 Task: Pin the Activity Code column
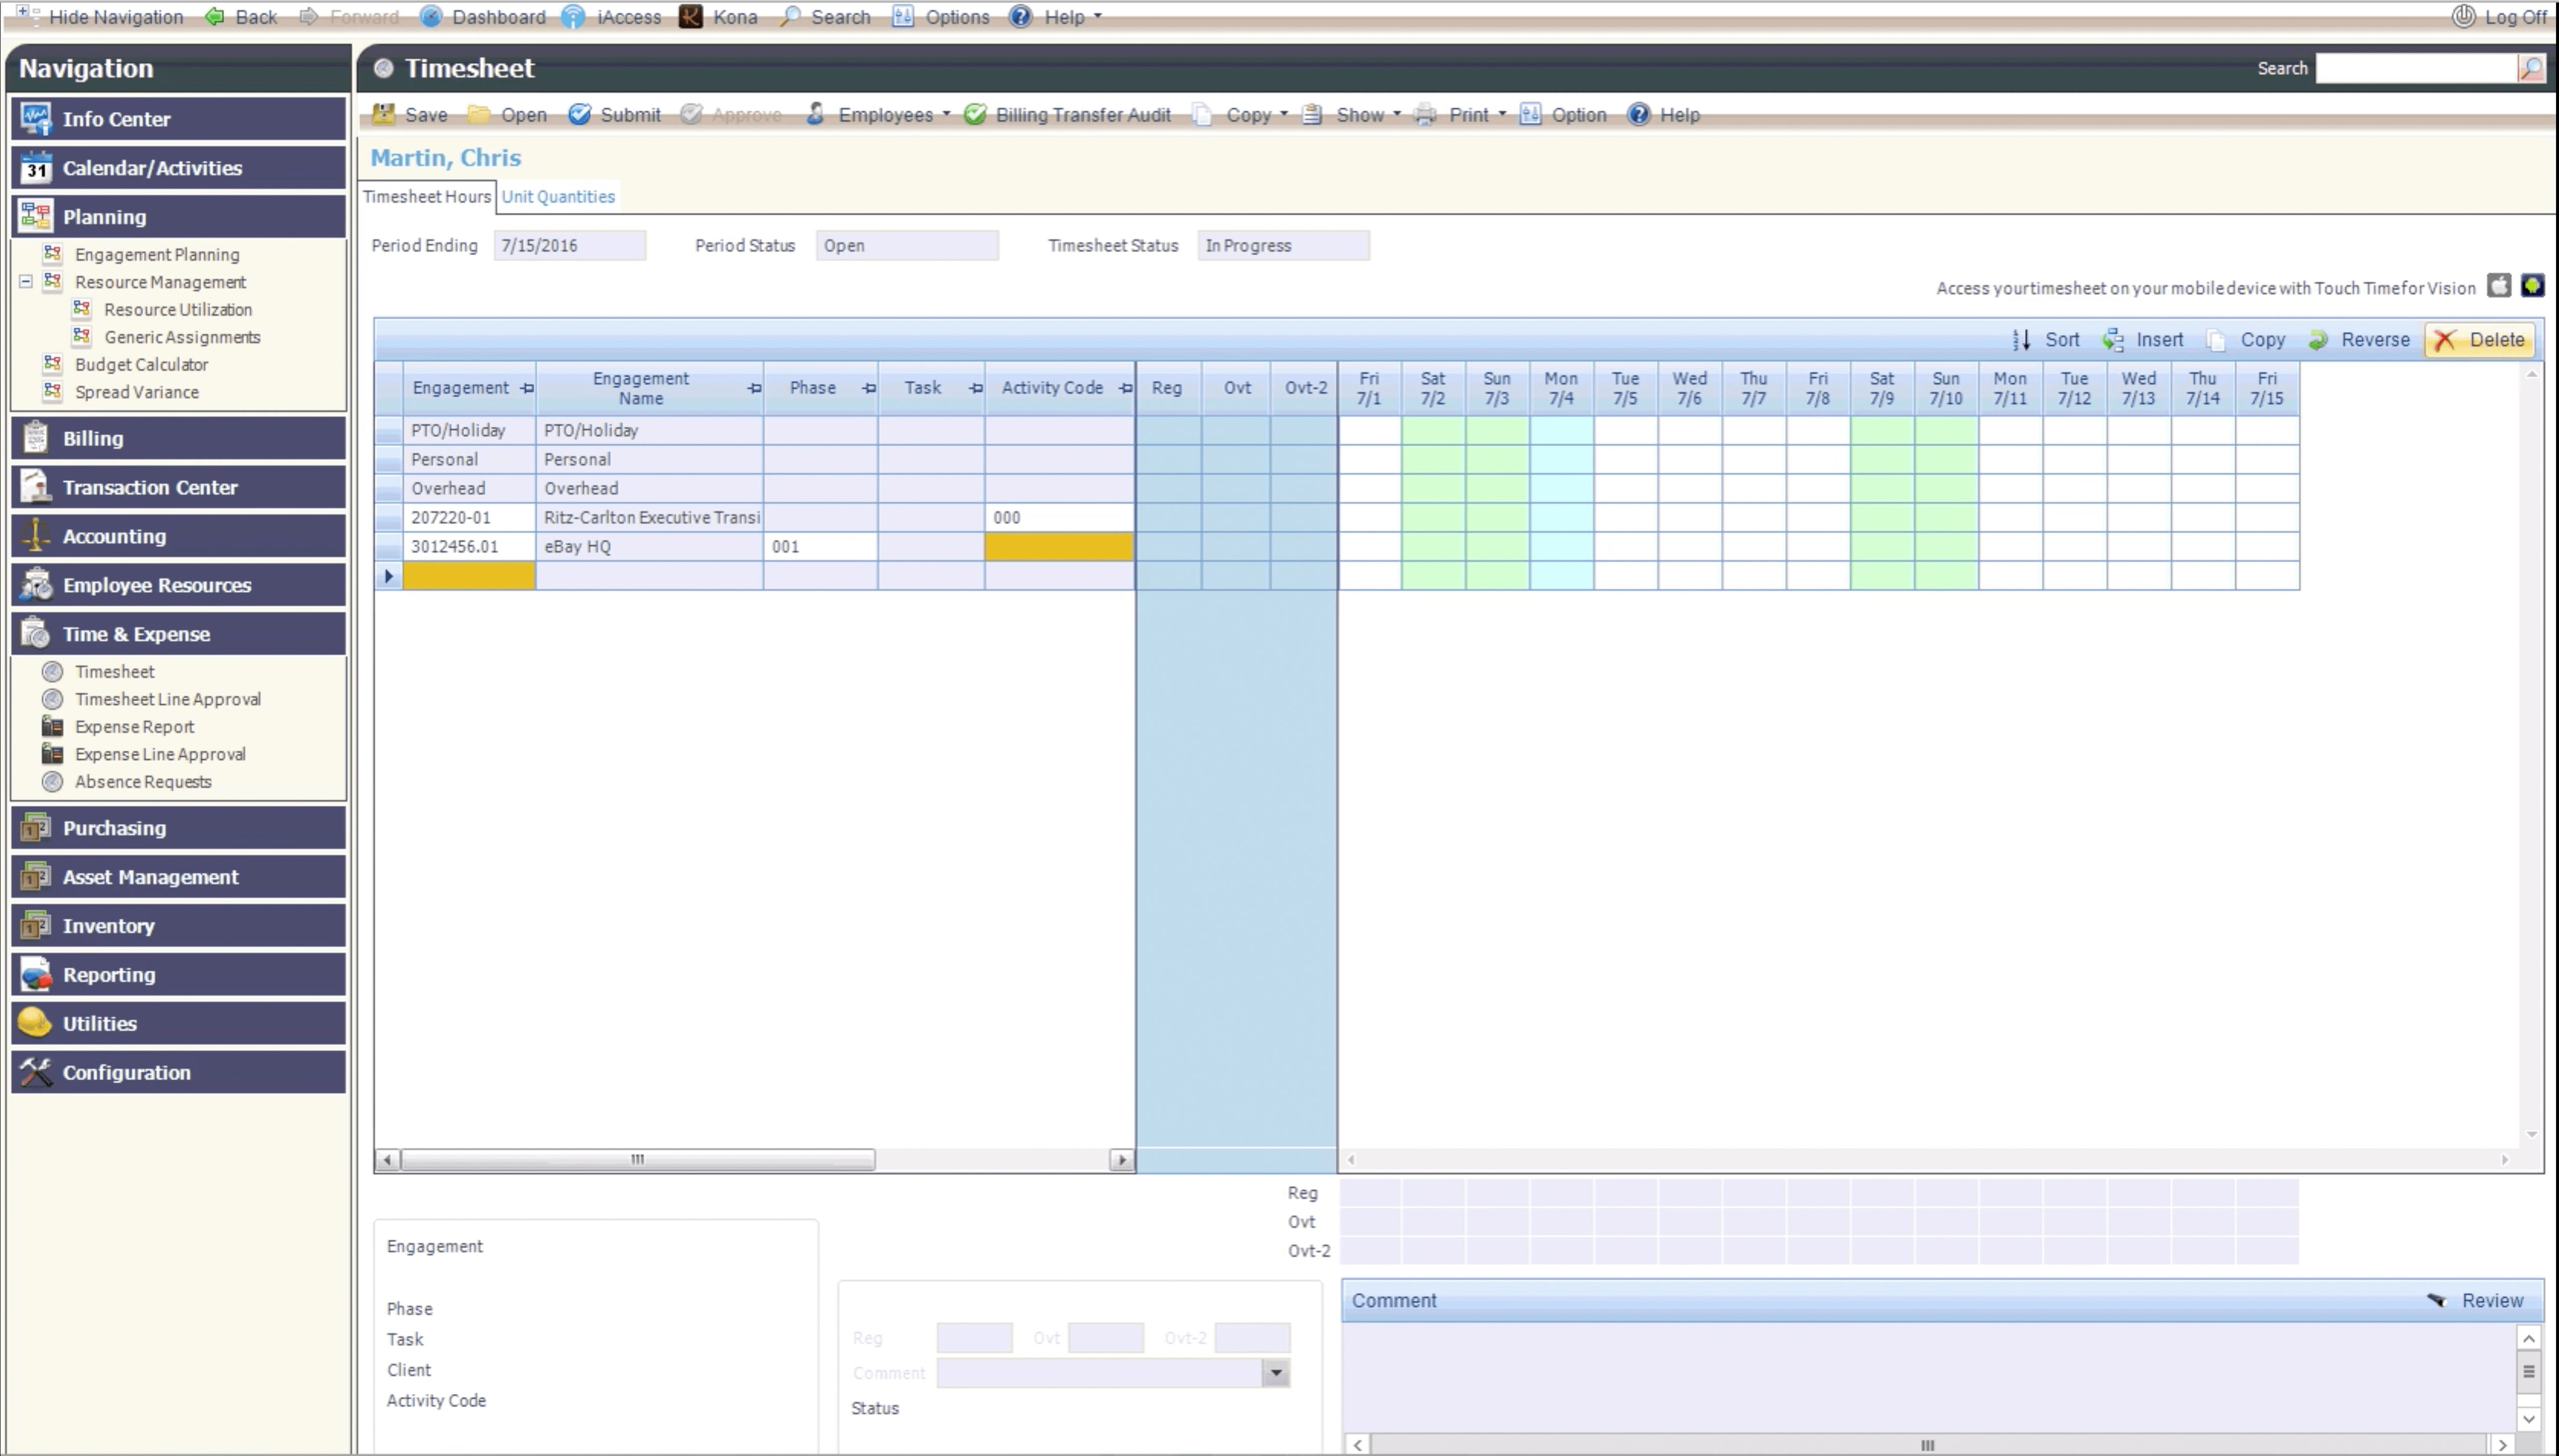pos(1125,388)
